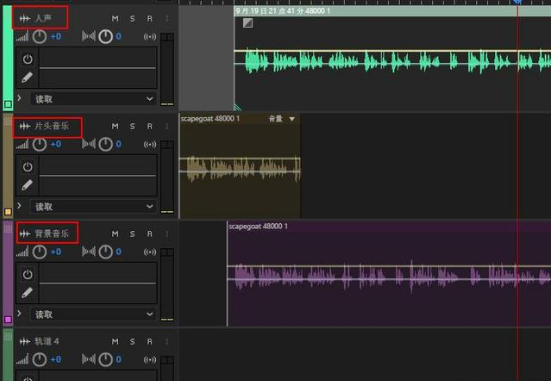Screen dimensions: 551x381
Task: Open 读取 automation dropdown on 人声 track
Action: pos(94,99)
